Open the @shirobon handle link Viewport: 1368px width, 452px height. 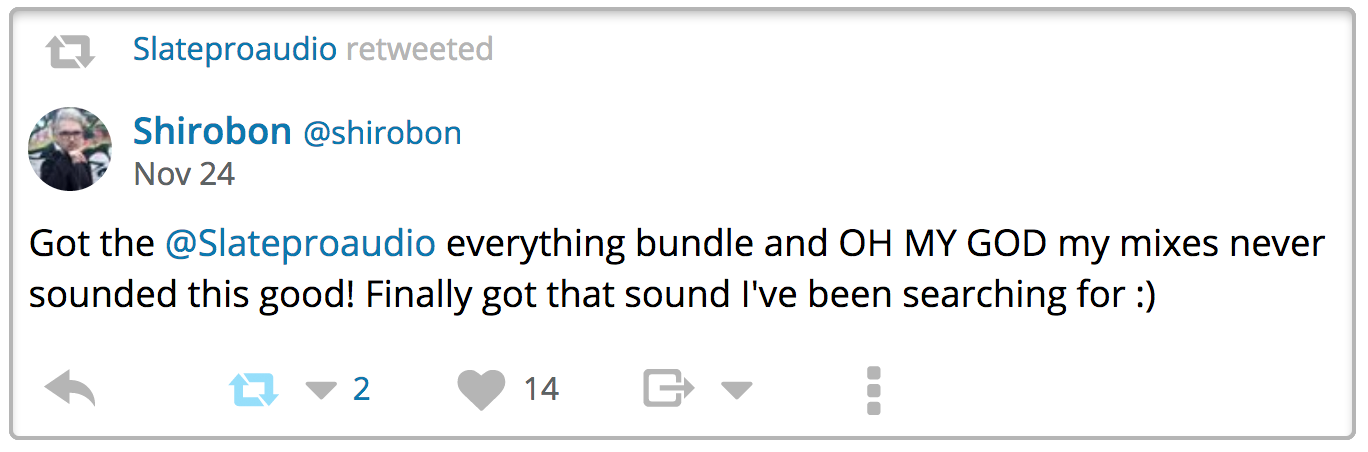pos(382,133)
